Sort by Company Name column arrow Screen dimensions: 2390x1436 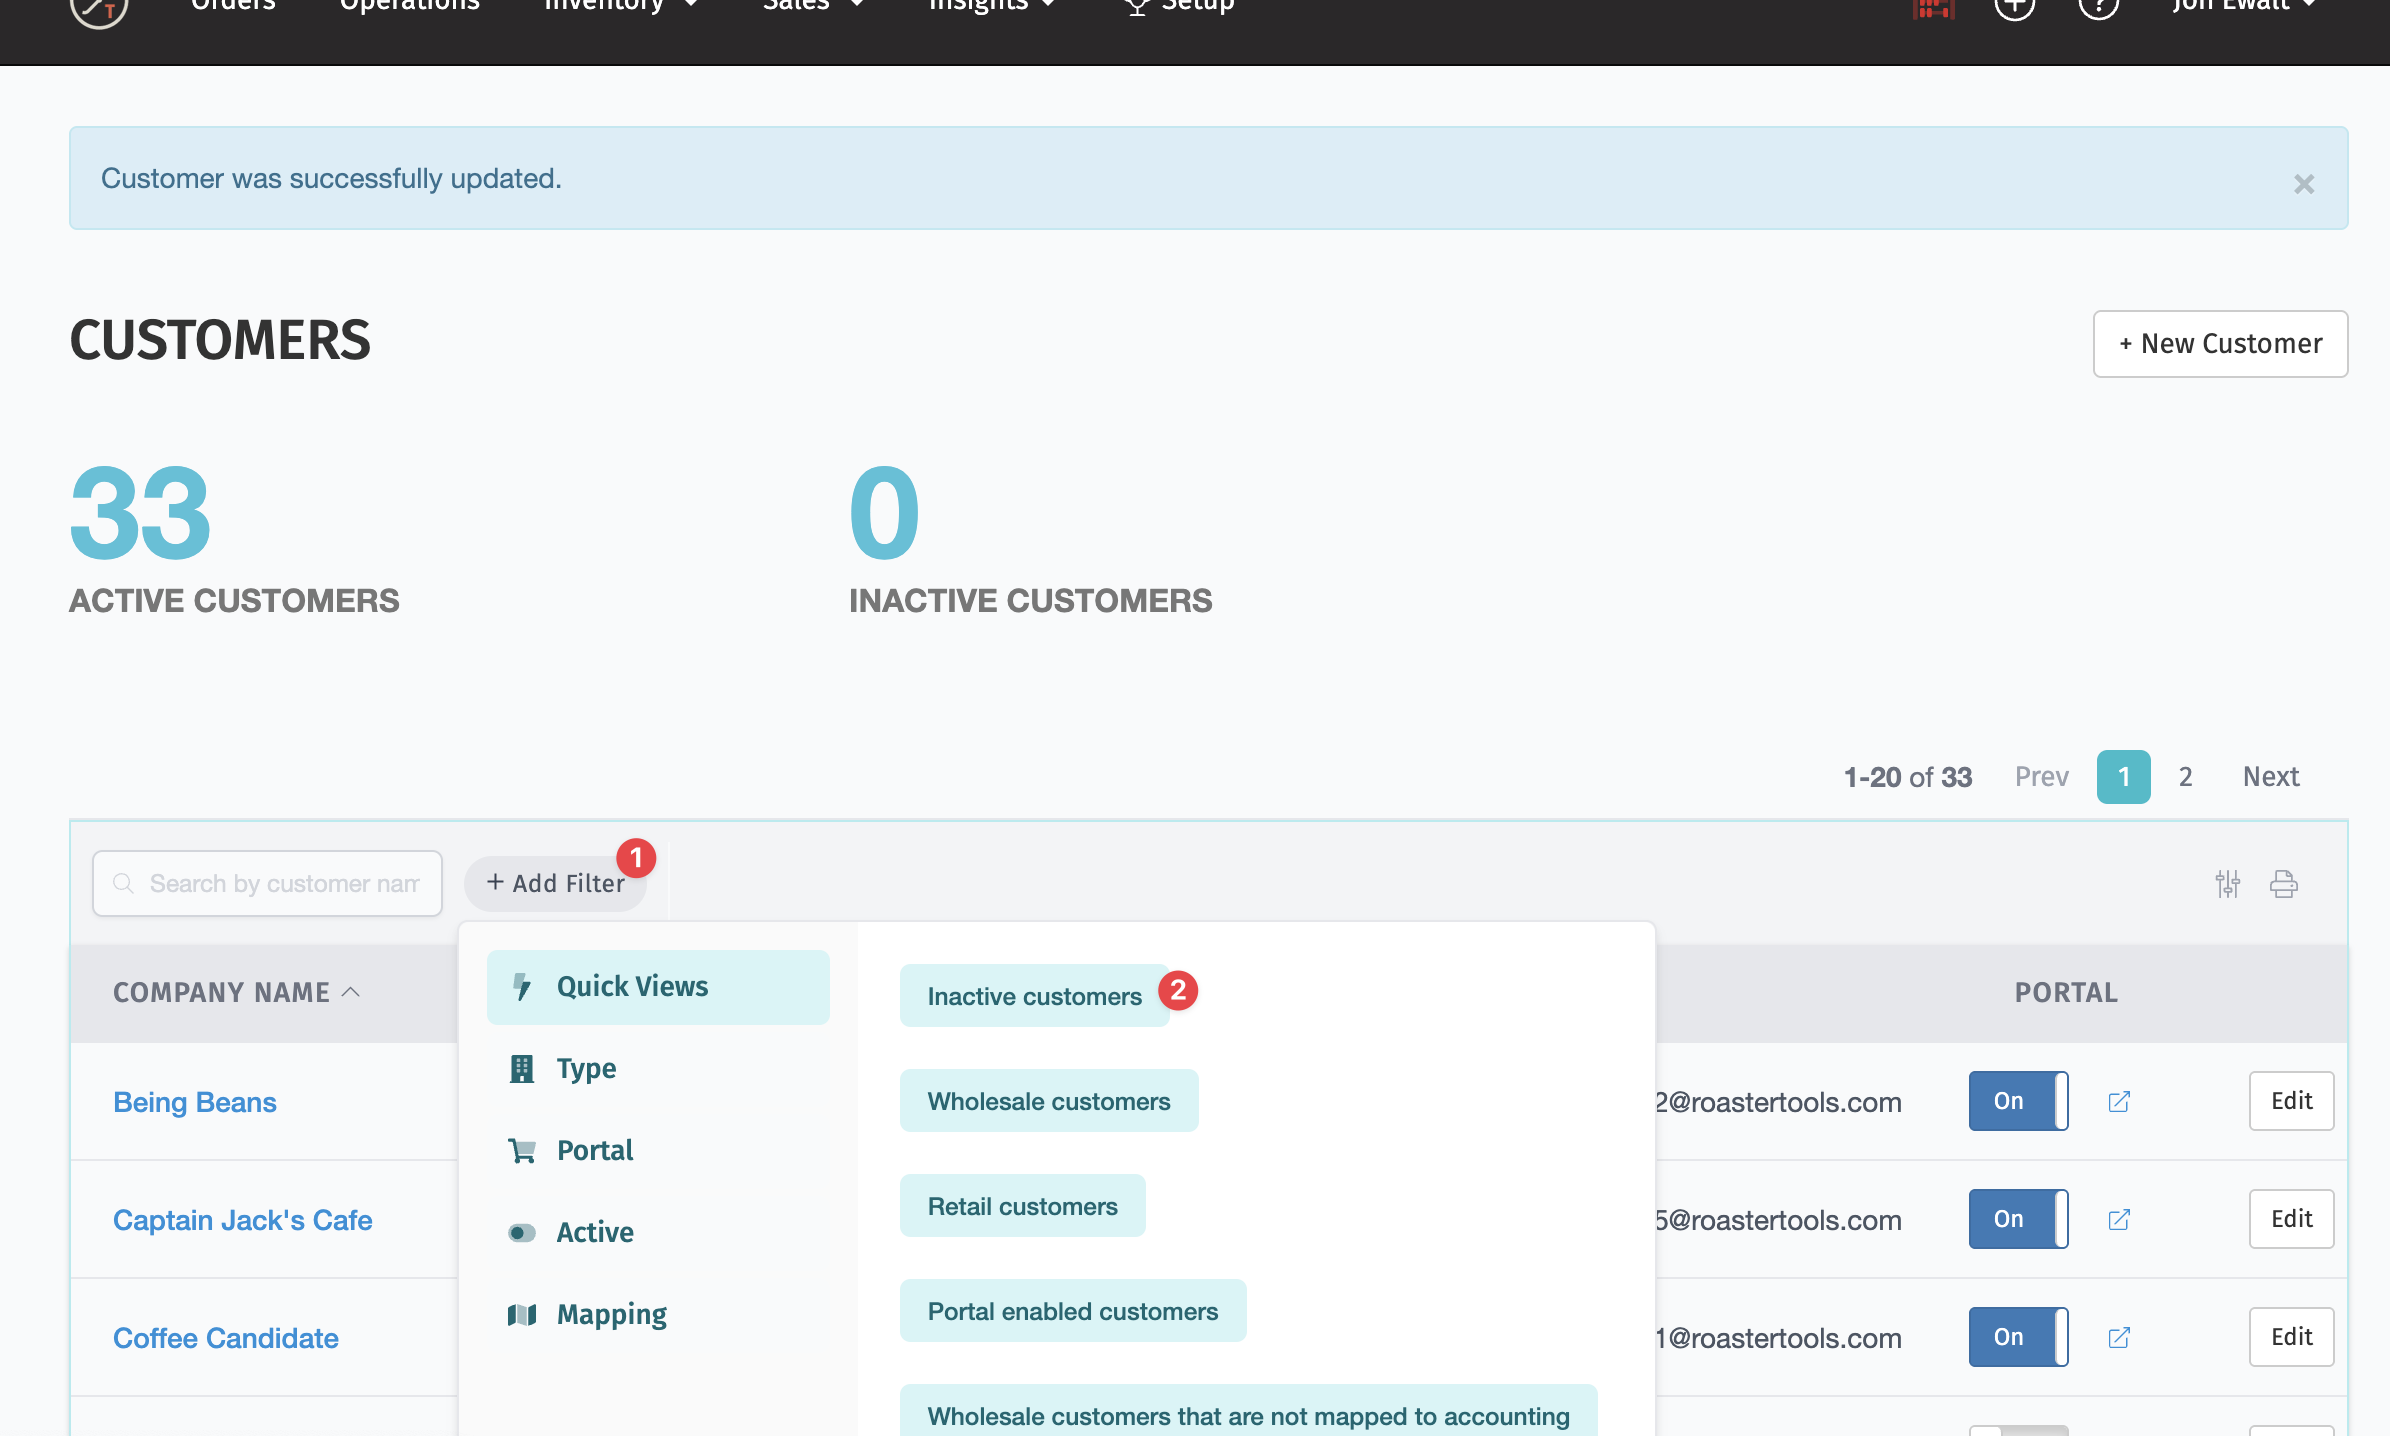[x=351, y=992]
